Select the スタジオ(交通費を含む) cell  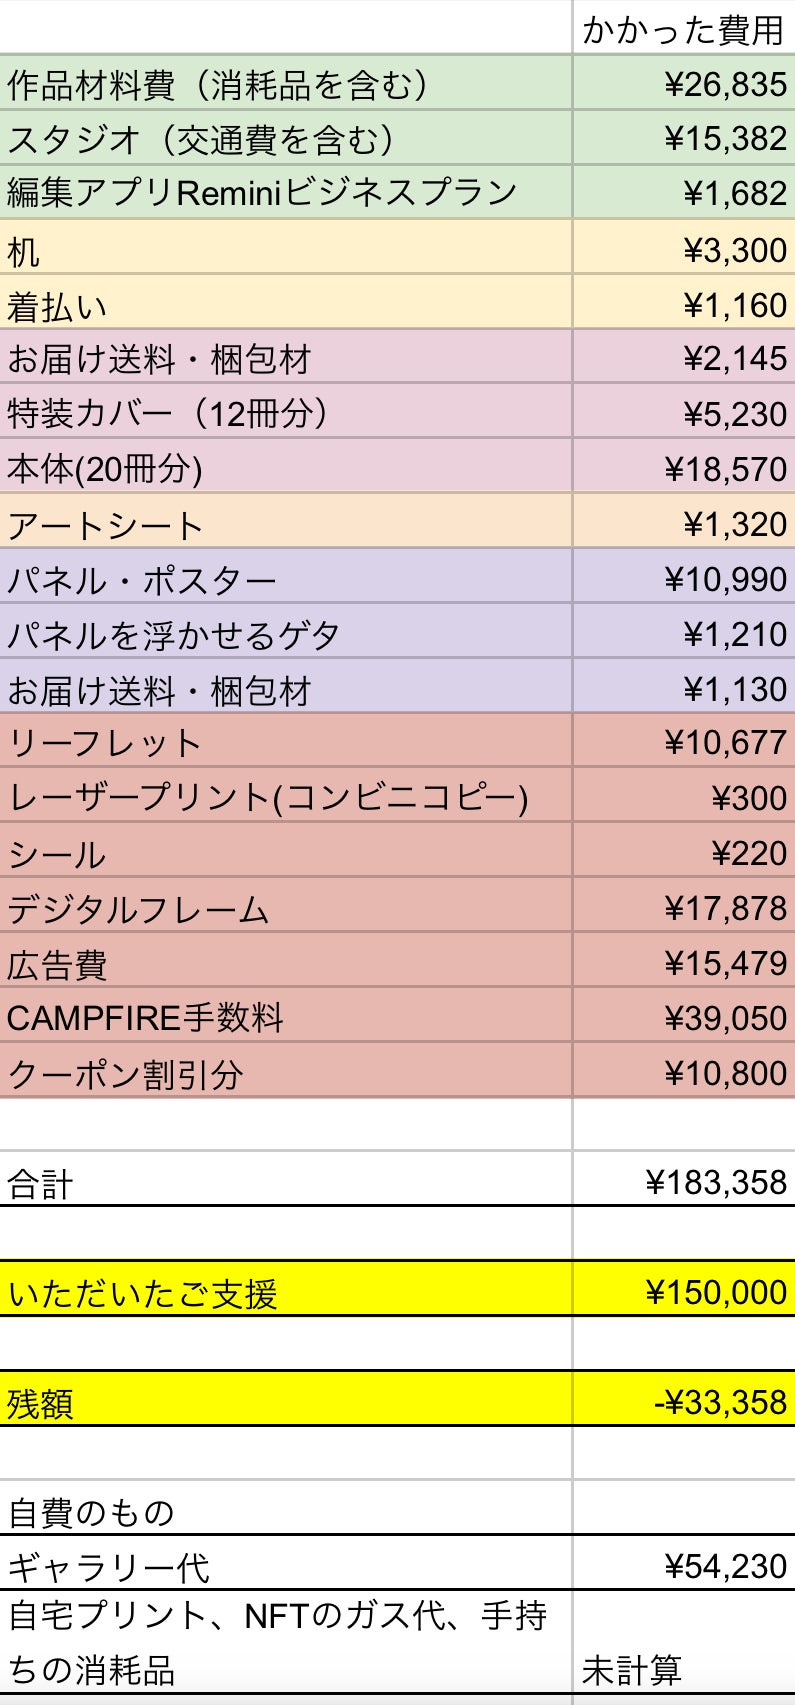click(285, 139)
